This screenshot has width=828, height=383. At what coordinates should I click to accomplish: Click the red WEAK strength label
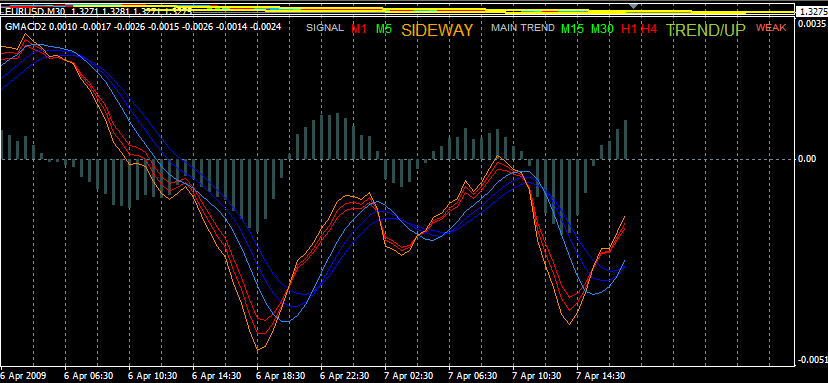pyautogui.click(x=771, y=28)
